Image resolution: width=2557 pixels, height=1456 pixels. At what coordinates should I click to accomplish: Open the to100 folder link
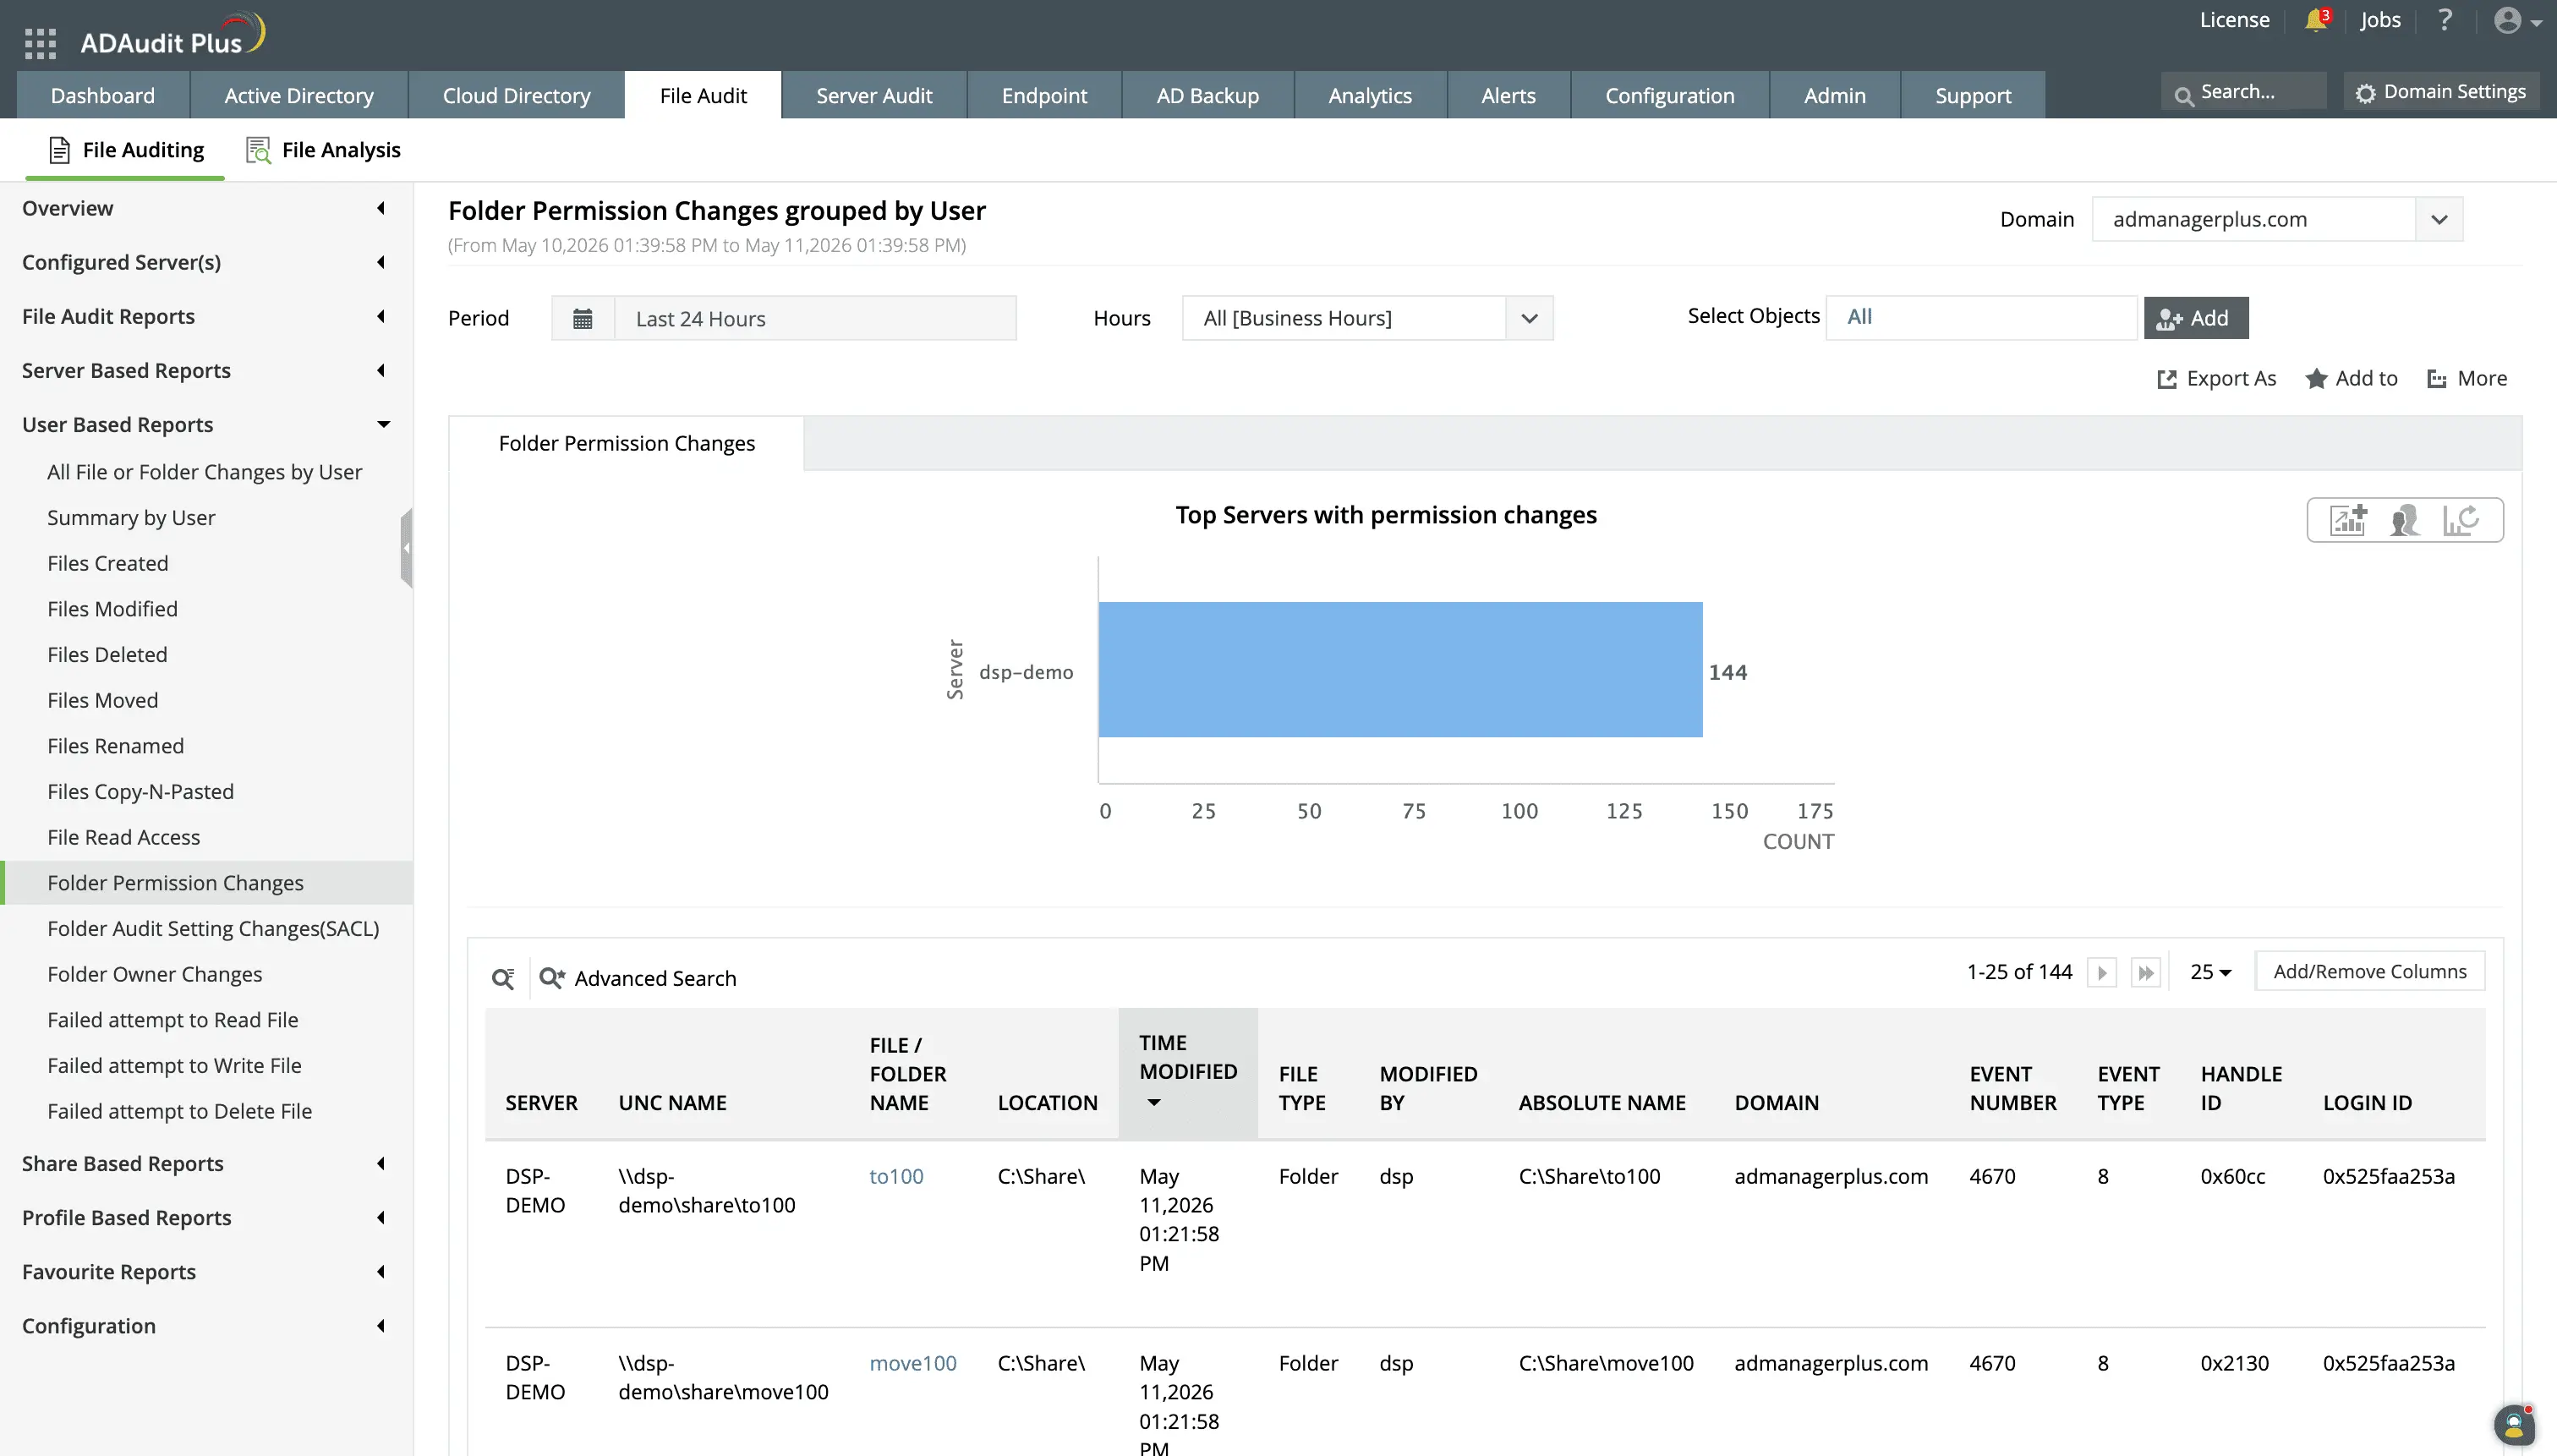(x=896, y=1176)
